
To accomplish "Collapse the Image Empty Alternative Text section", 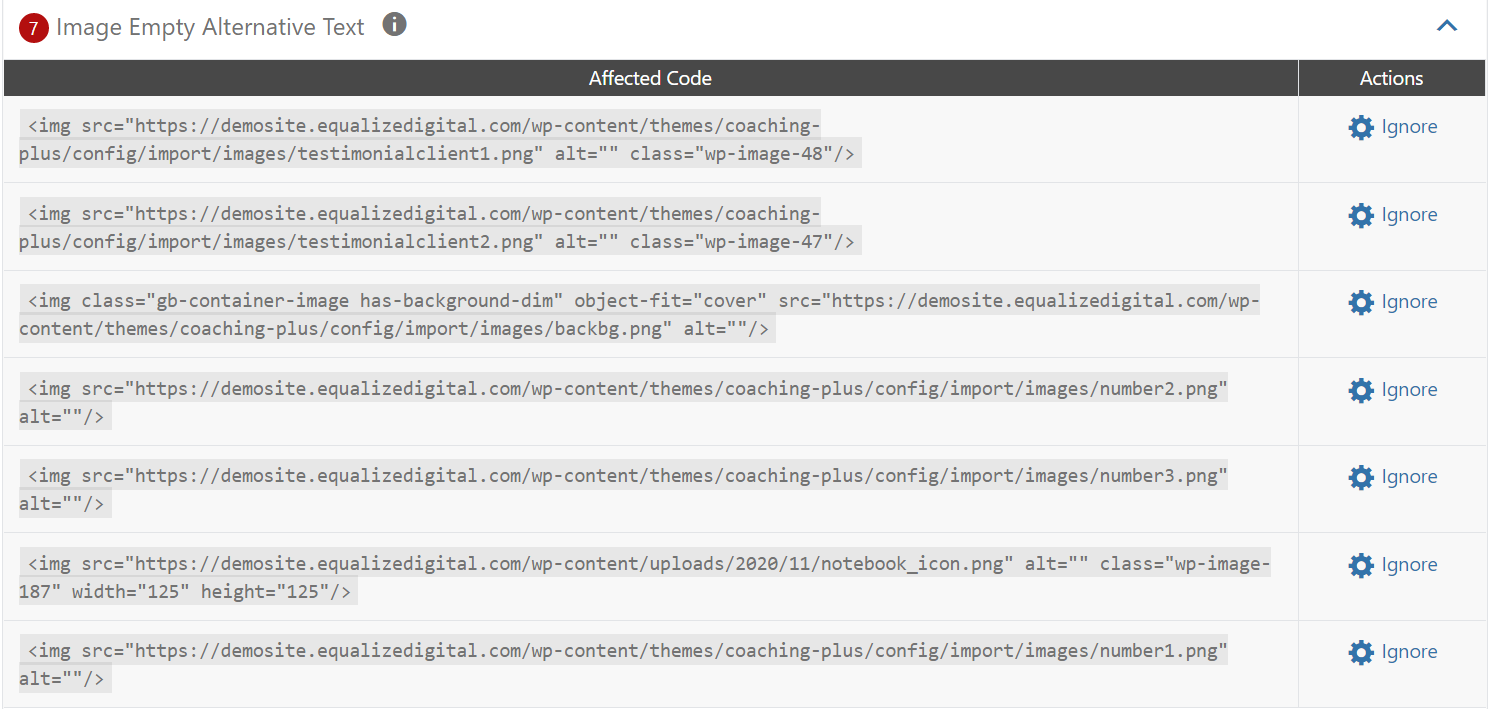I will tap(1447, 25).
